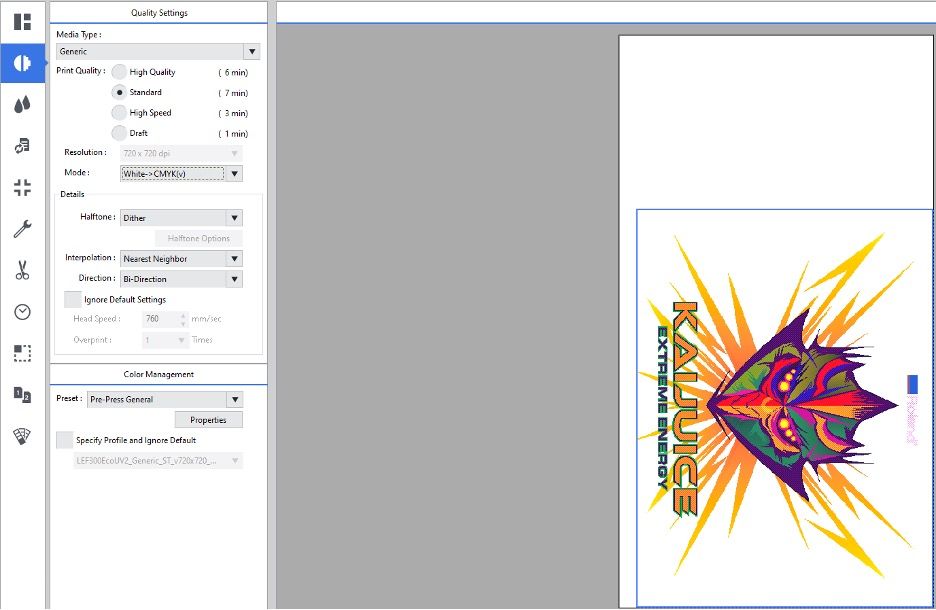Select Draft print quality

(x=120, y=134)
